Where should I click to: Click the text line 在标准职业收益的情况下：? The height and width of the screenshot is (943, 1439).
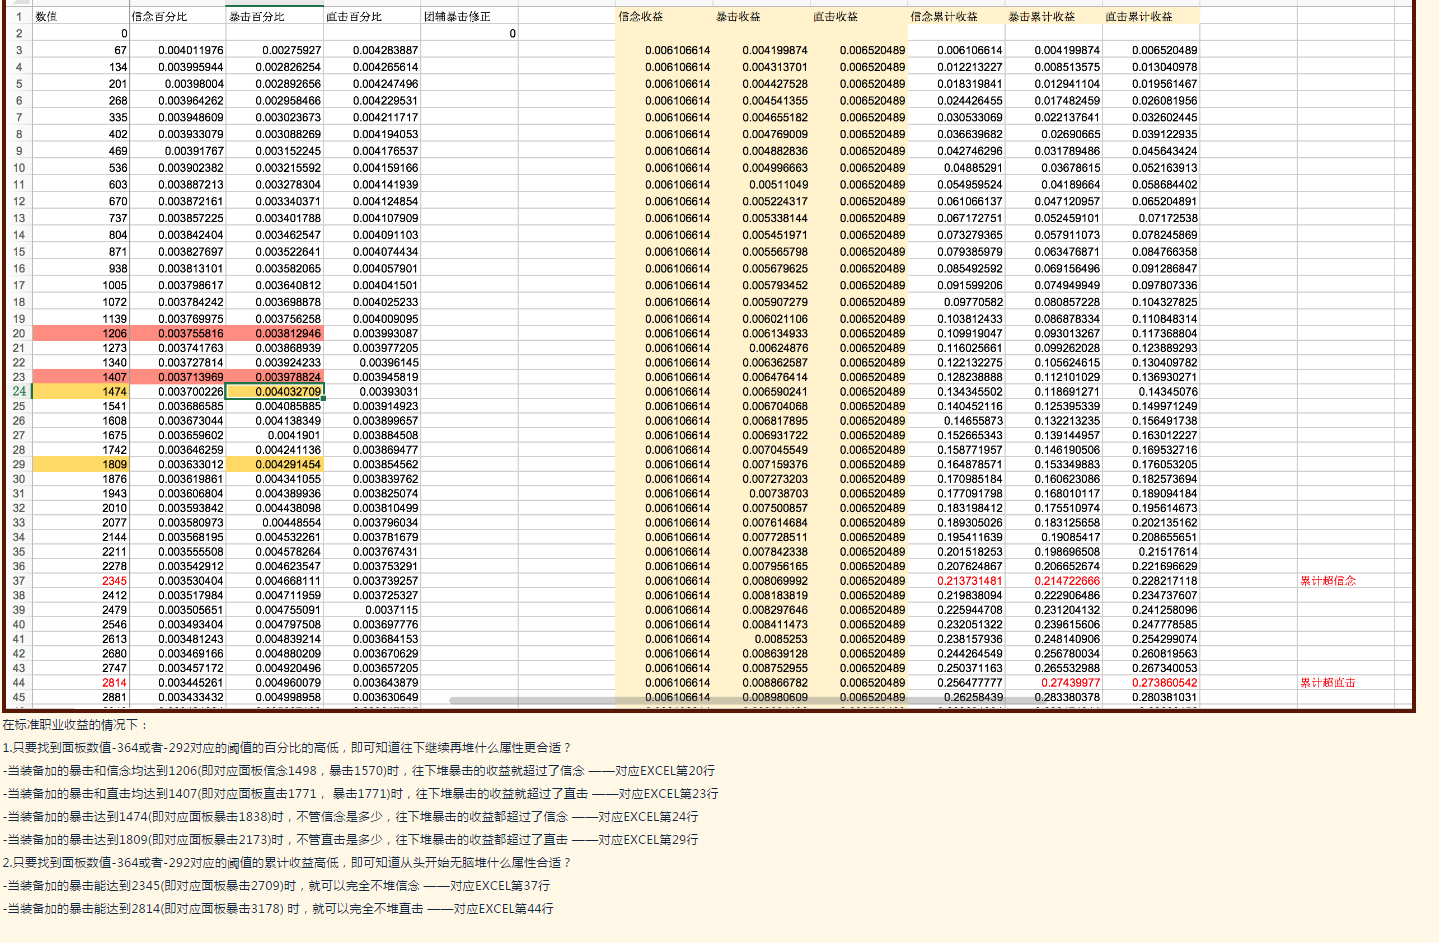click(x=76, y=725)
